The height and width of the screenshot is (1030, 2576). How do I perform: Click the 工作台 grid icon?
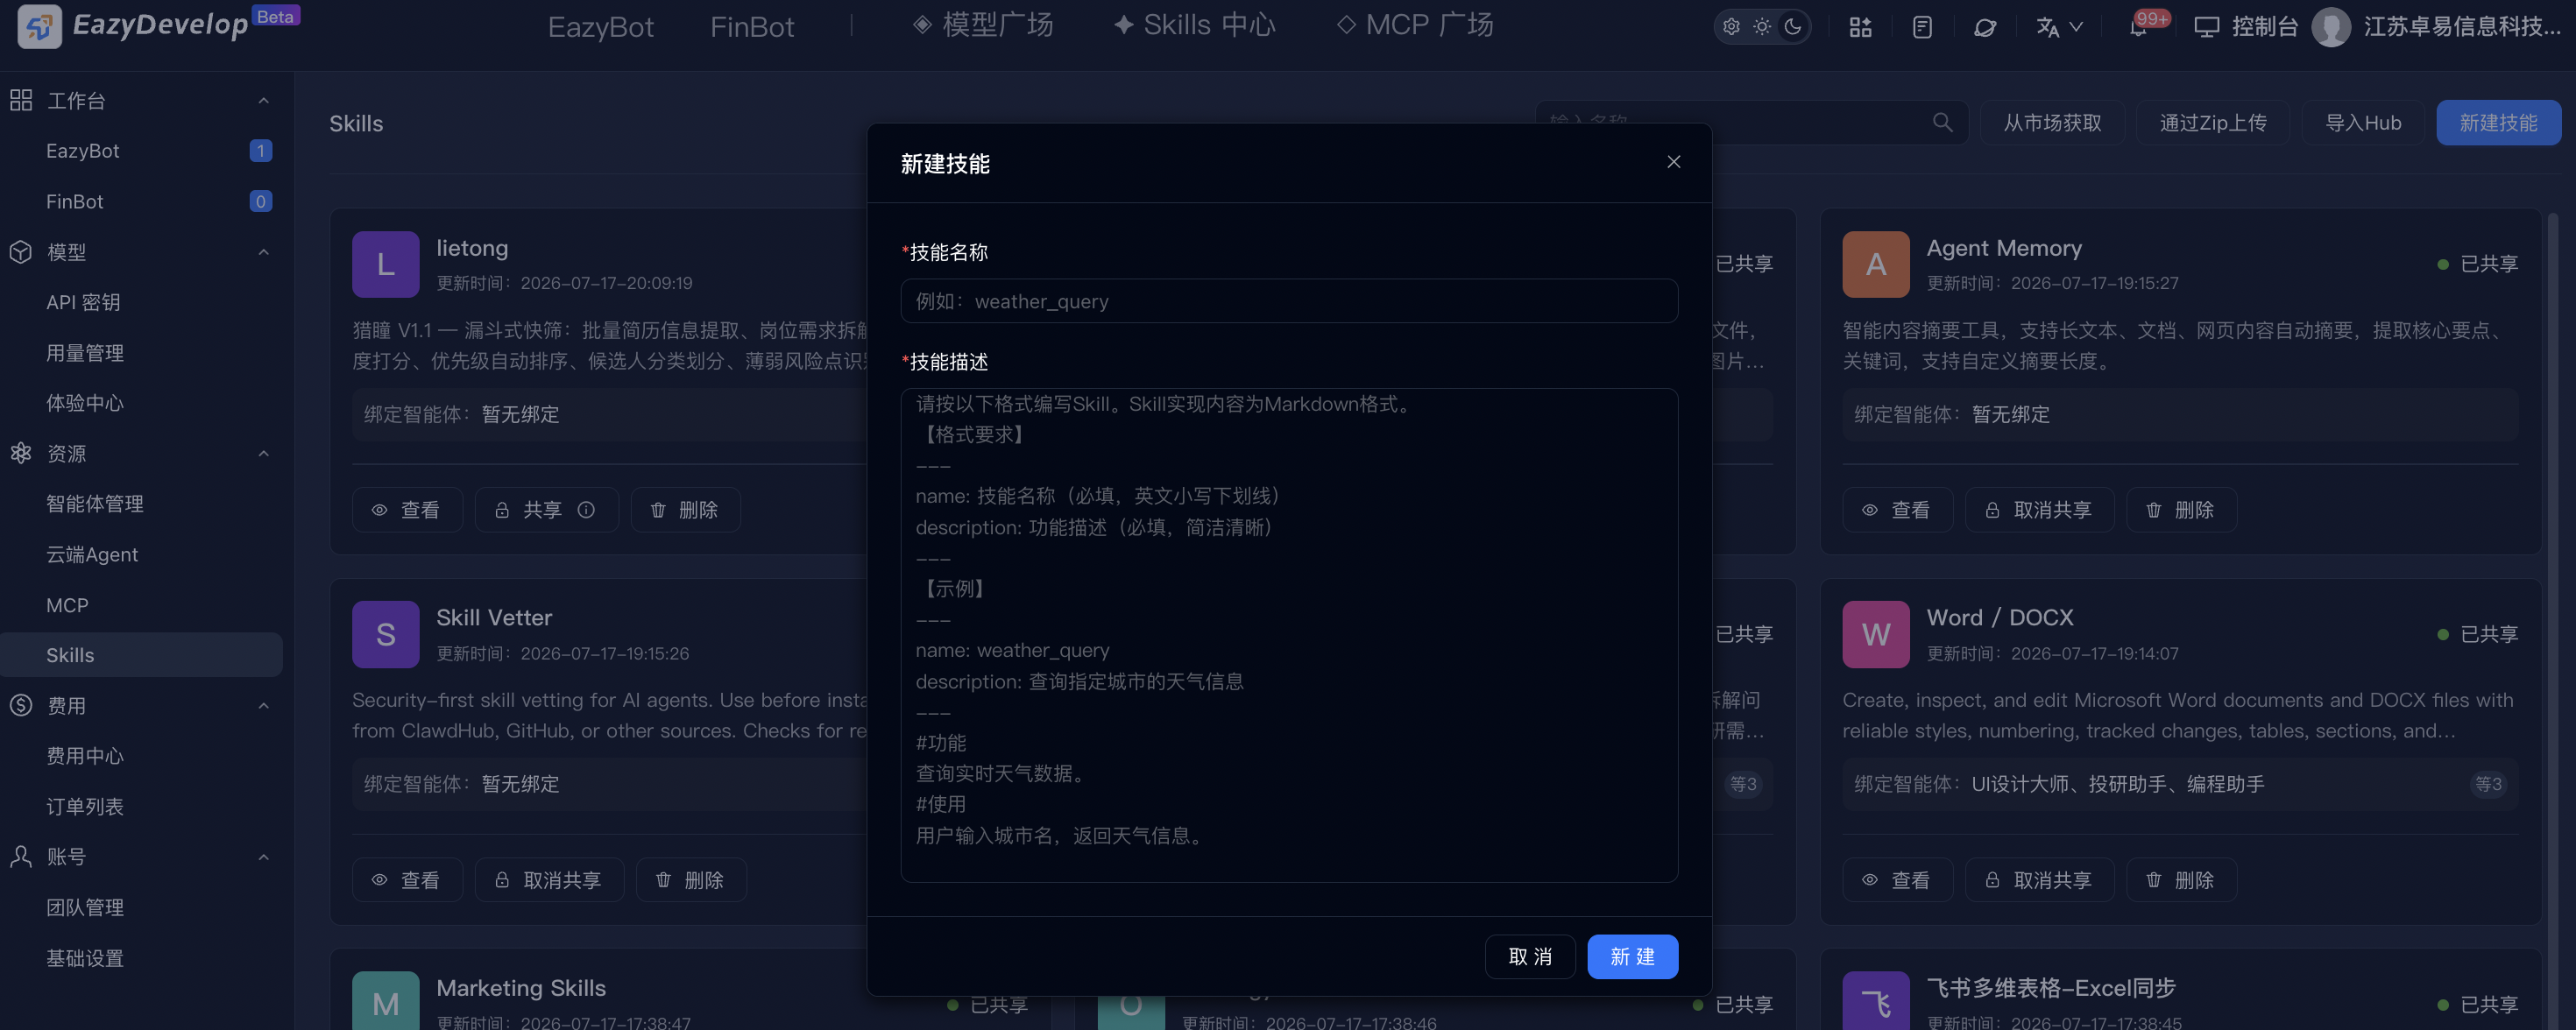(21, 100)
